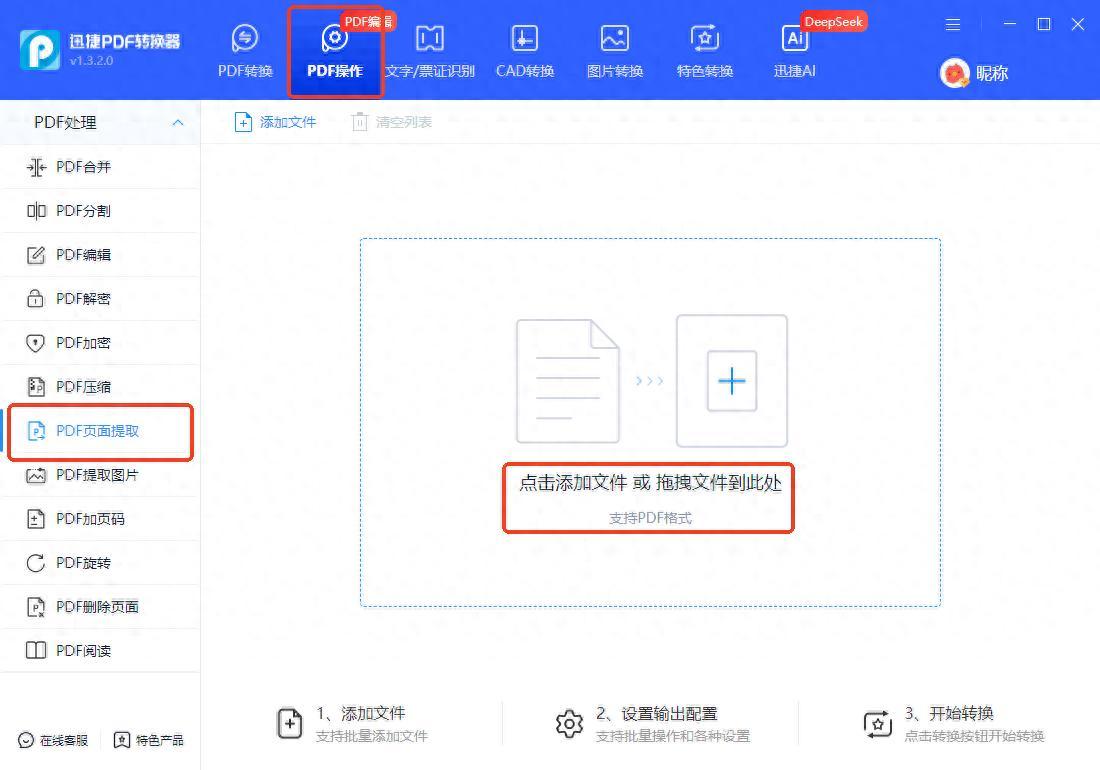1100x770 pixels.
Task: Launch the 迅捷AI icon
Action: click(x=795, y=39)
